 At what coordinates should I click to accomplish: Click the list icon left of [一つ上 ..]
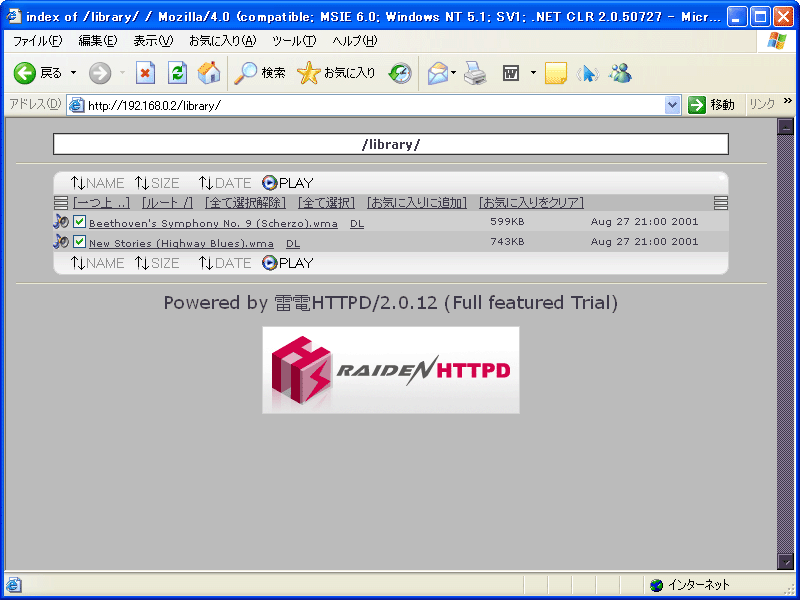coord(61,203)
